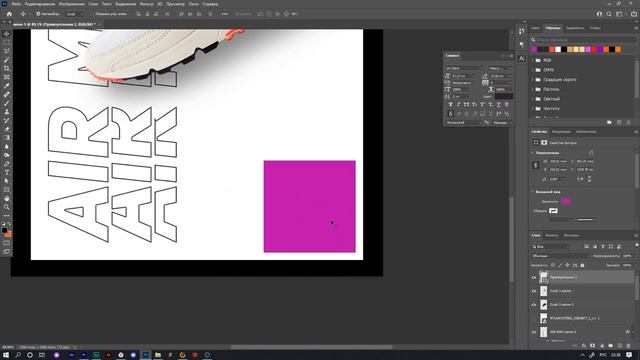Image resolution: width=640 pixels, height=360 pixels.
Task: Select the Clone Stamp tool
Action: [7, 111]
